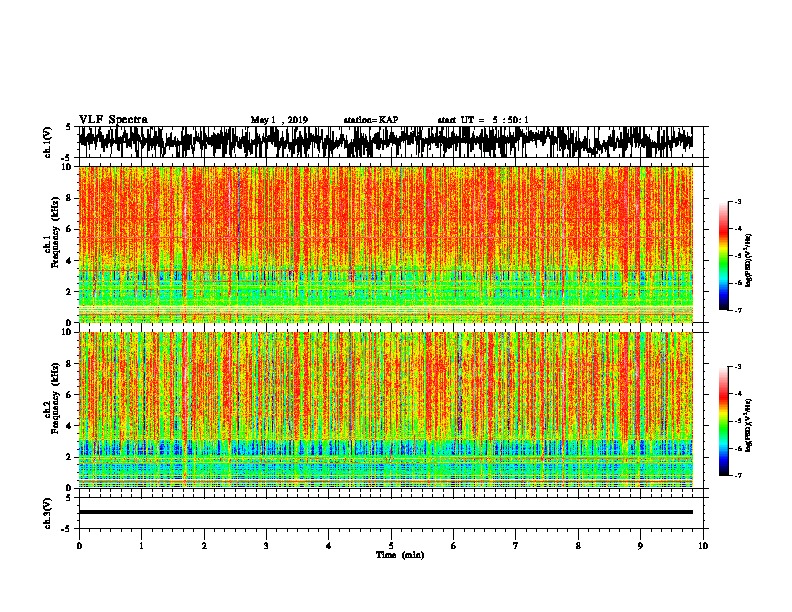This screenshot has height=612, width=792.
Task: Select the "start UT = 5:50:1" text
Action: point(483,120)
